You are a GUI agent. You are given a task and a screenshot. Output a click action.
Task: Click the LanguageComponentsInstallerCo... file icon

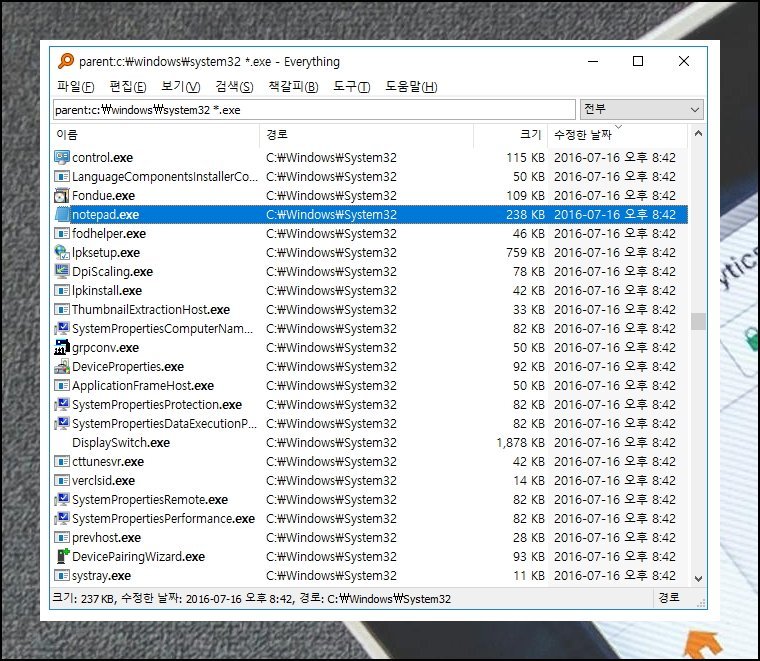[62, 176]
